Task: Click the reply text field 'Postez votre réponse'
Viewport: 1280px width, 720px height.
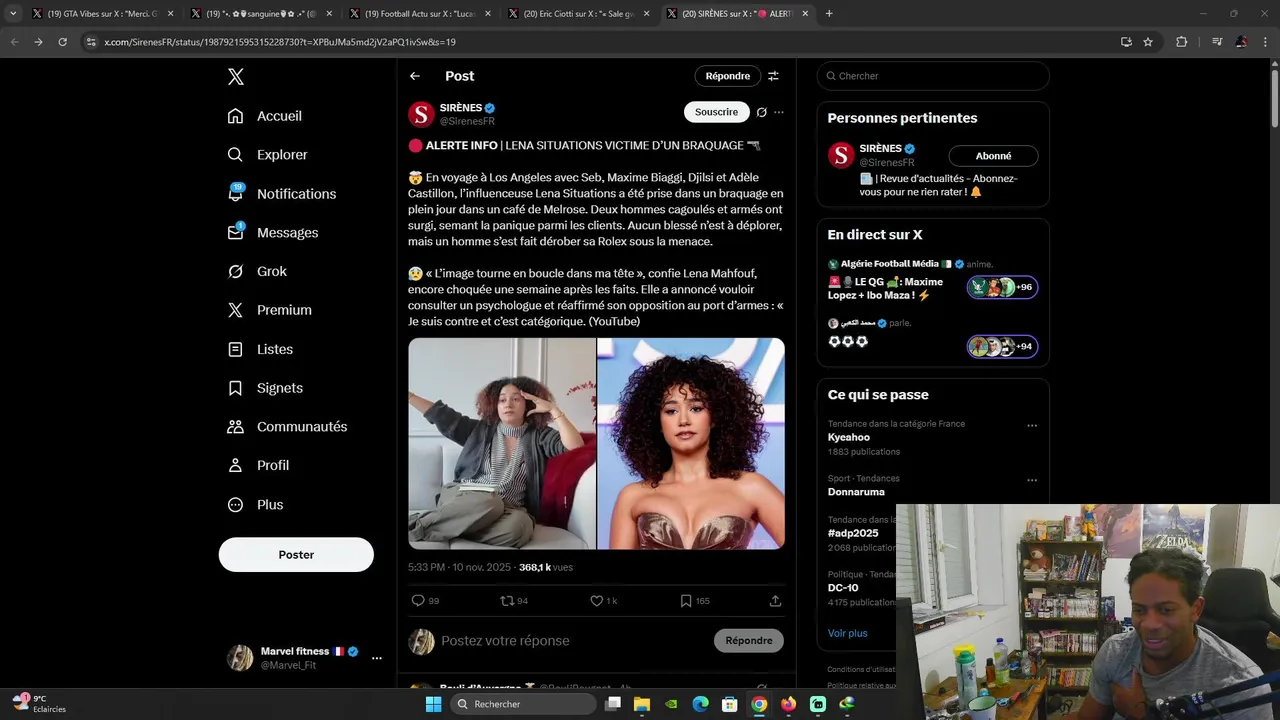Action: (x=505, y=641)
